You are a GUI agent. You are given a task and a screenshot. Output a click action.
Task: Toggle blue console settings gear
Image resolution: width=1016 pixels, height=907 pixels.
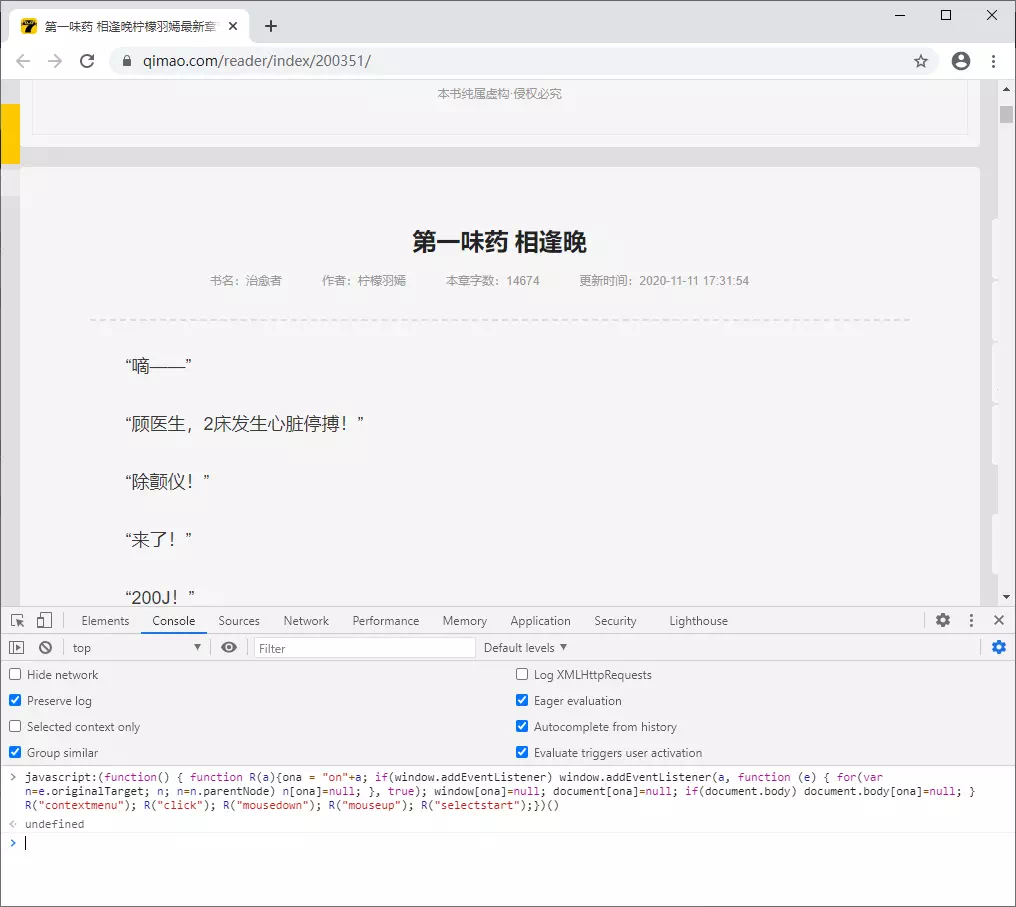tap(999, 647)
